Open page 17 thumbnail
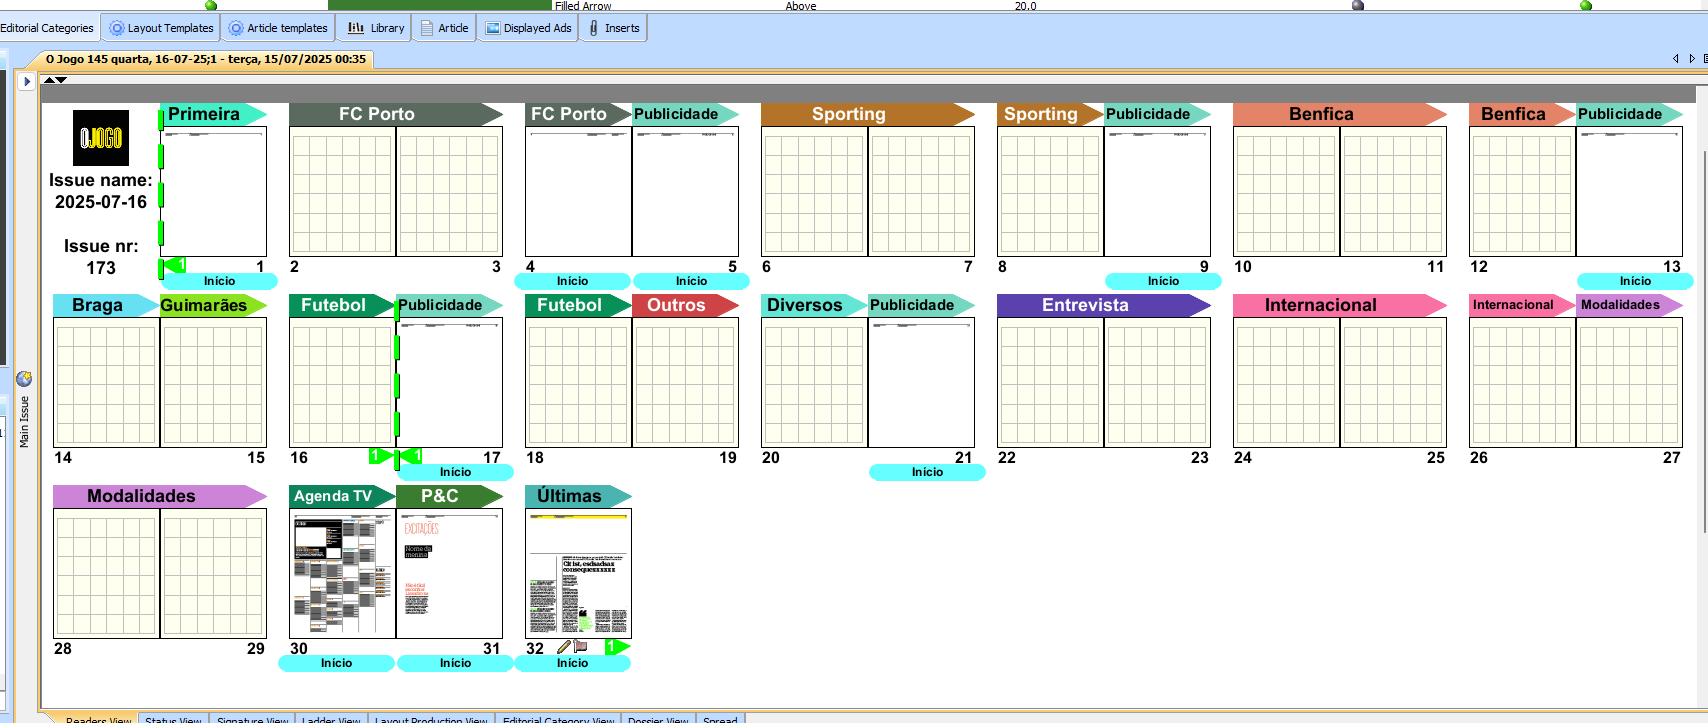The width and height of the screenshot is (1708, 723). click(449, 383)
